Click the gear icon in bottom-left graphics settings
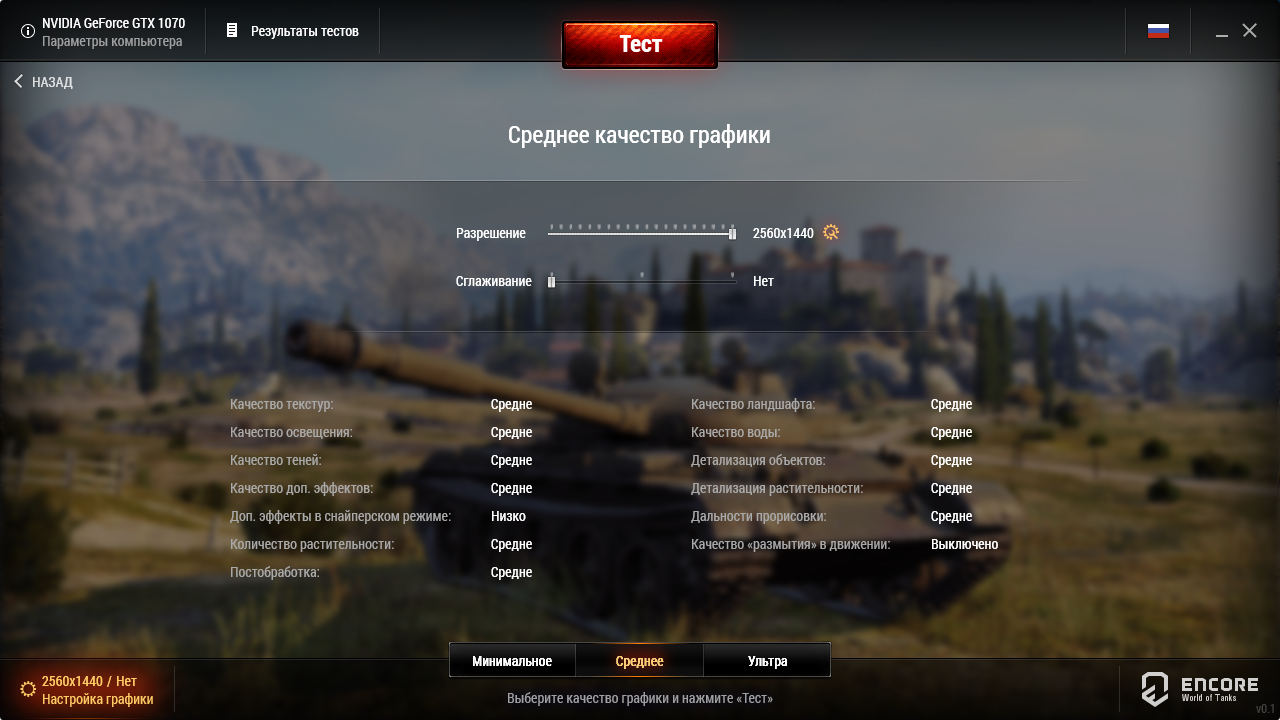This screenshot has width=1280, height=720. (28, 689)
